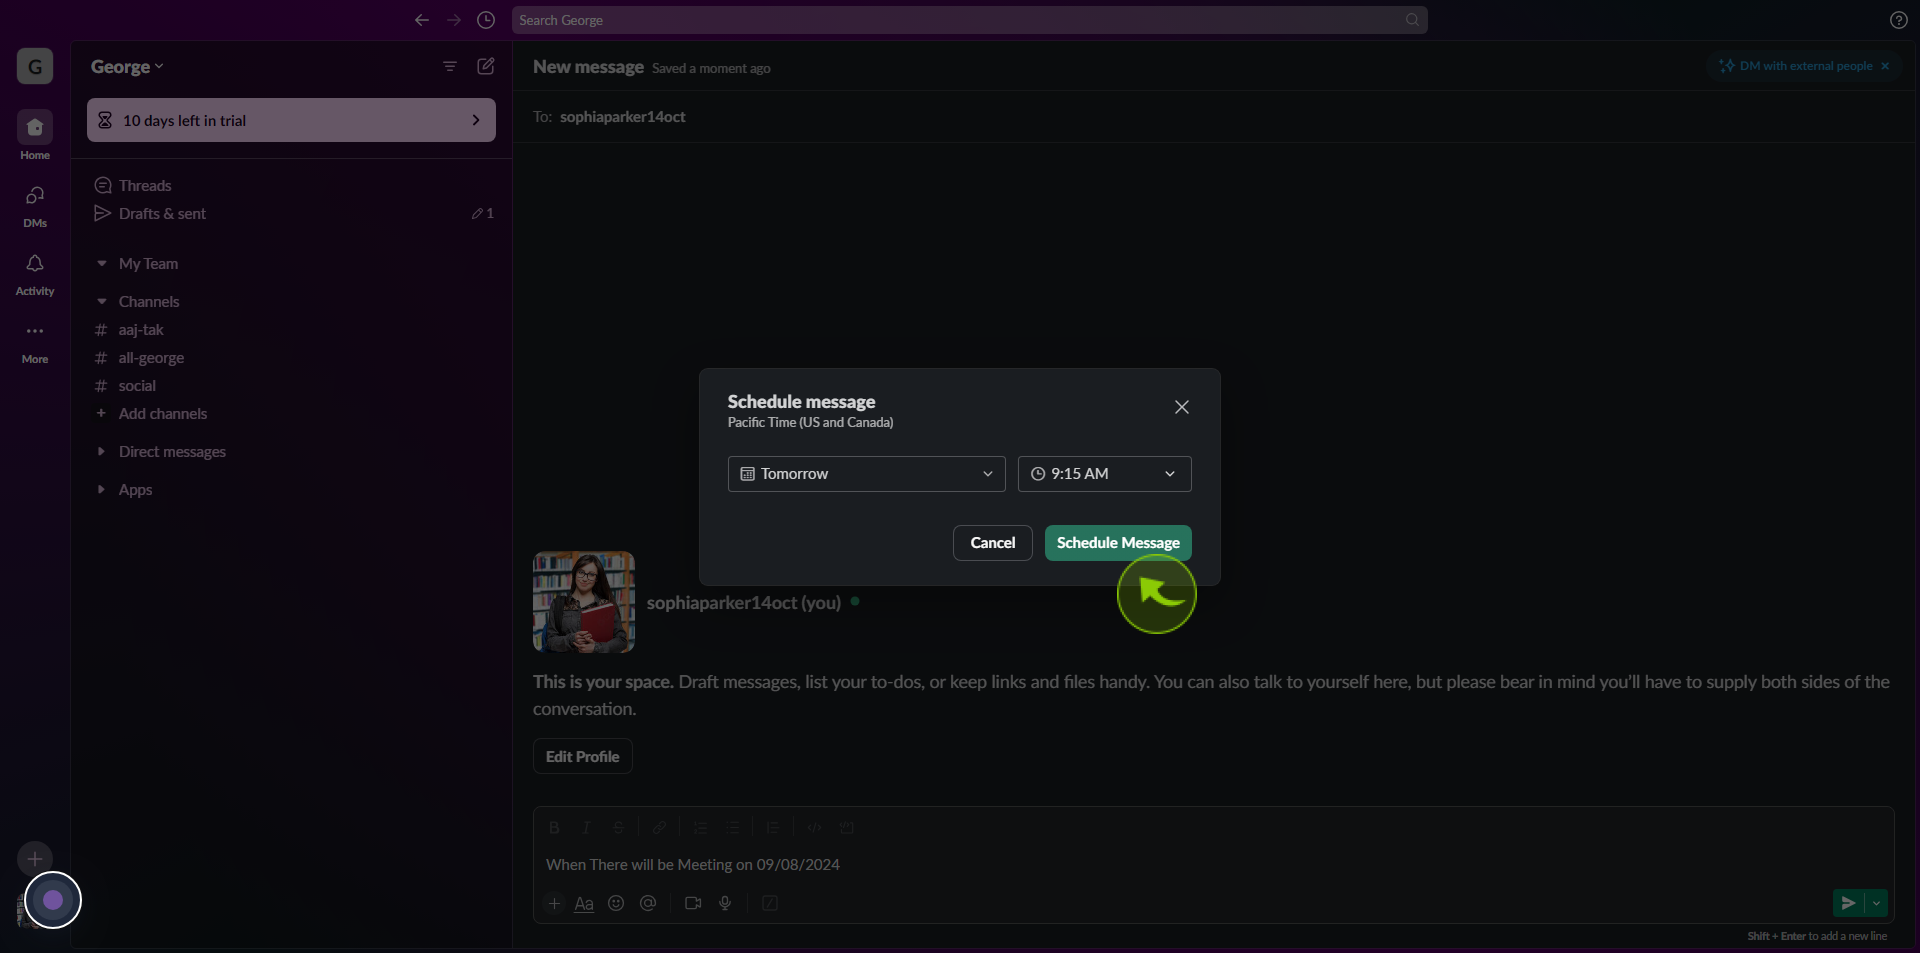Open send options dropdown arrow

(1877, 904)
